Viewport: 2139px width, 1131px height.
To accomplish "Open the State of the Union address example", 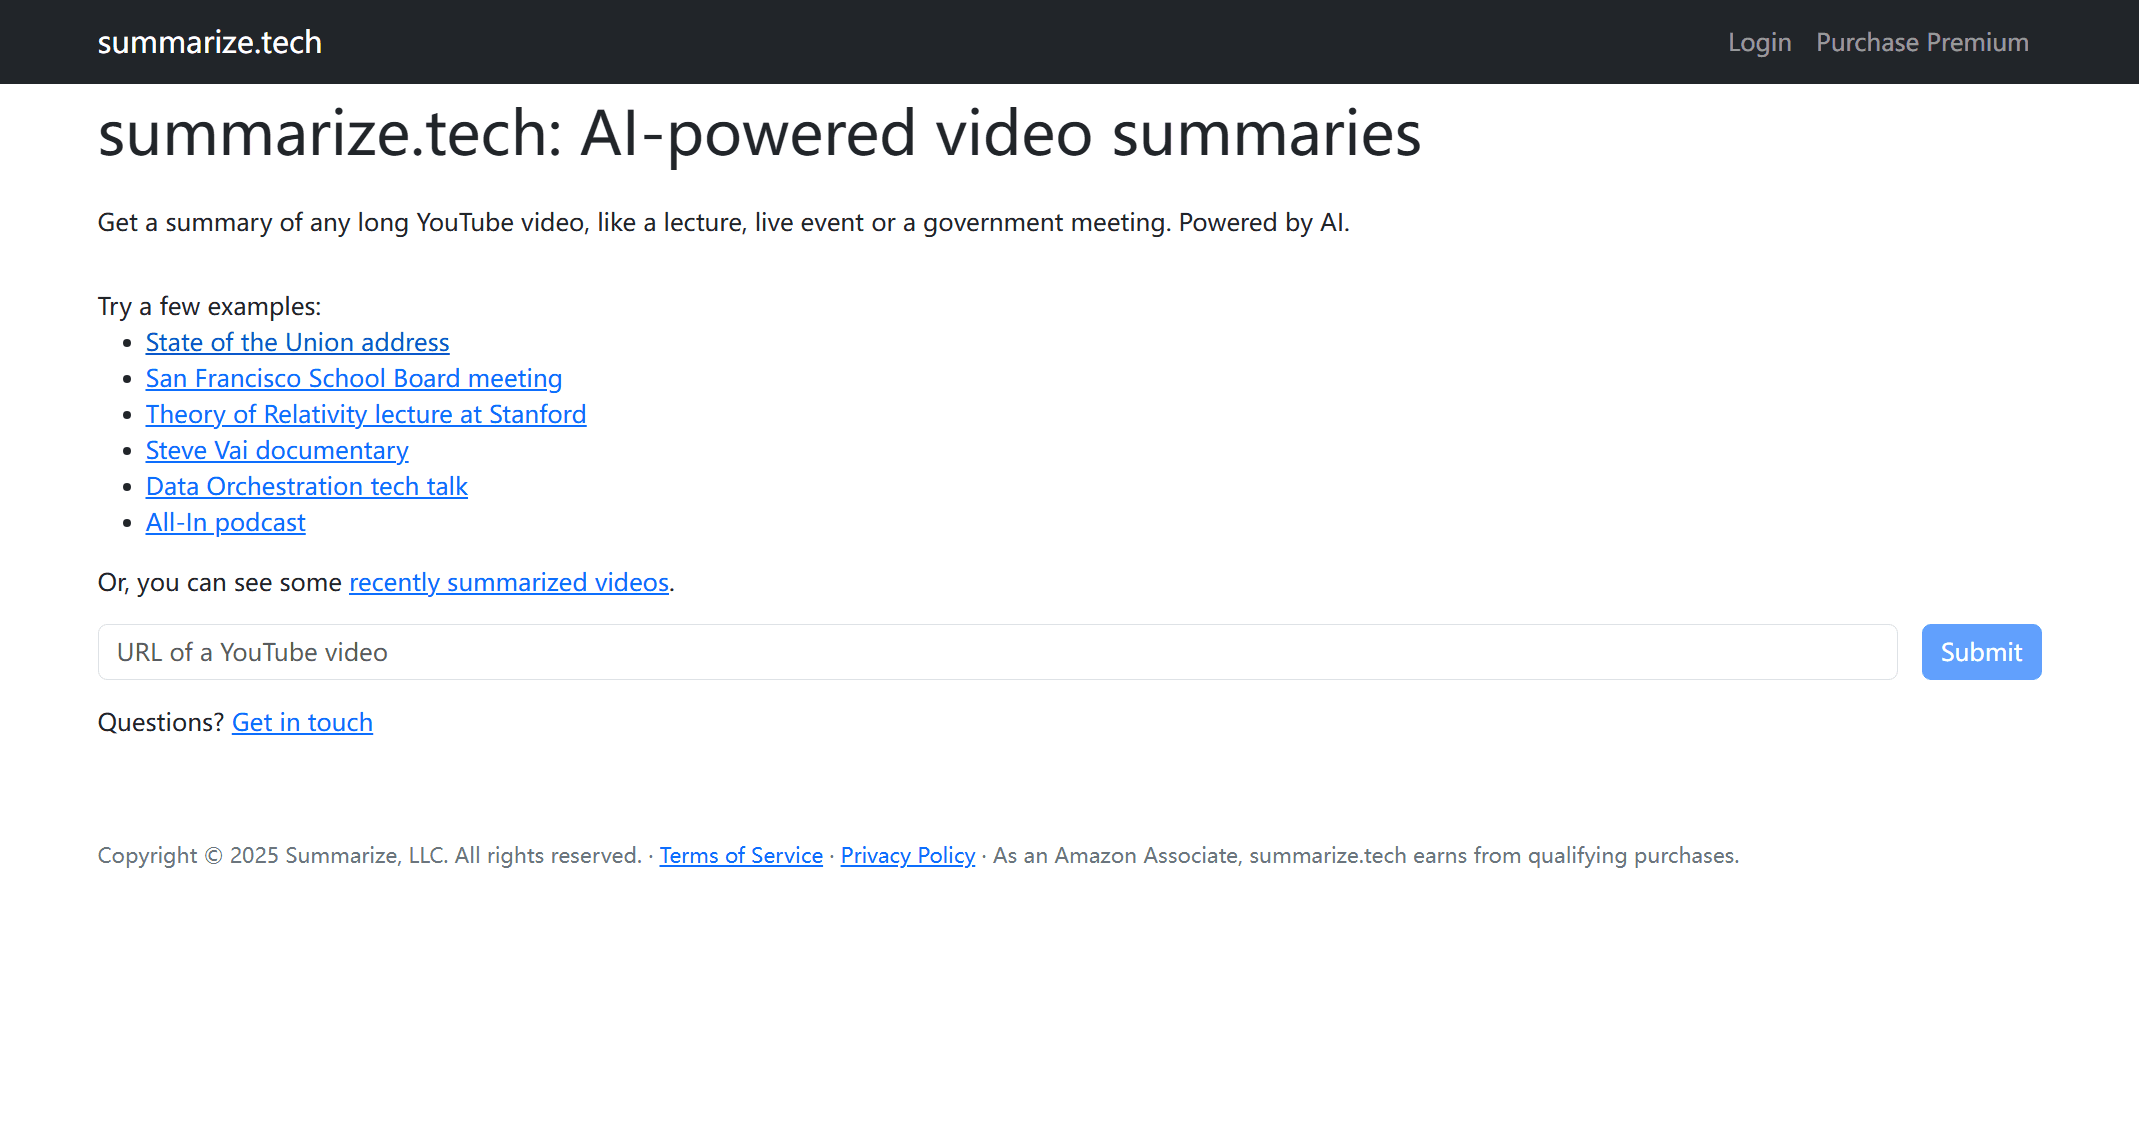I will 297,342.
